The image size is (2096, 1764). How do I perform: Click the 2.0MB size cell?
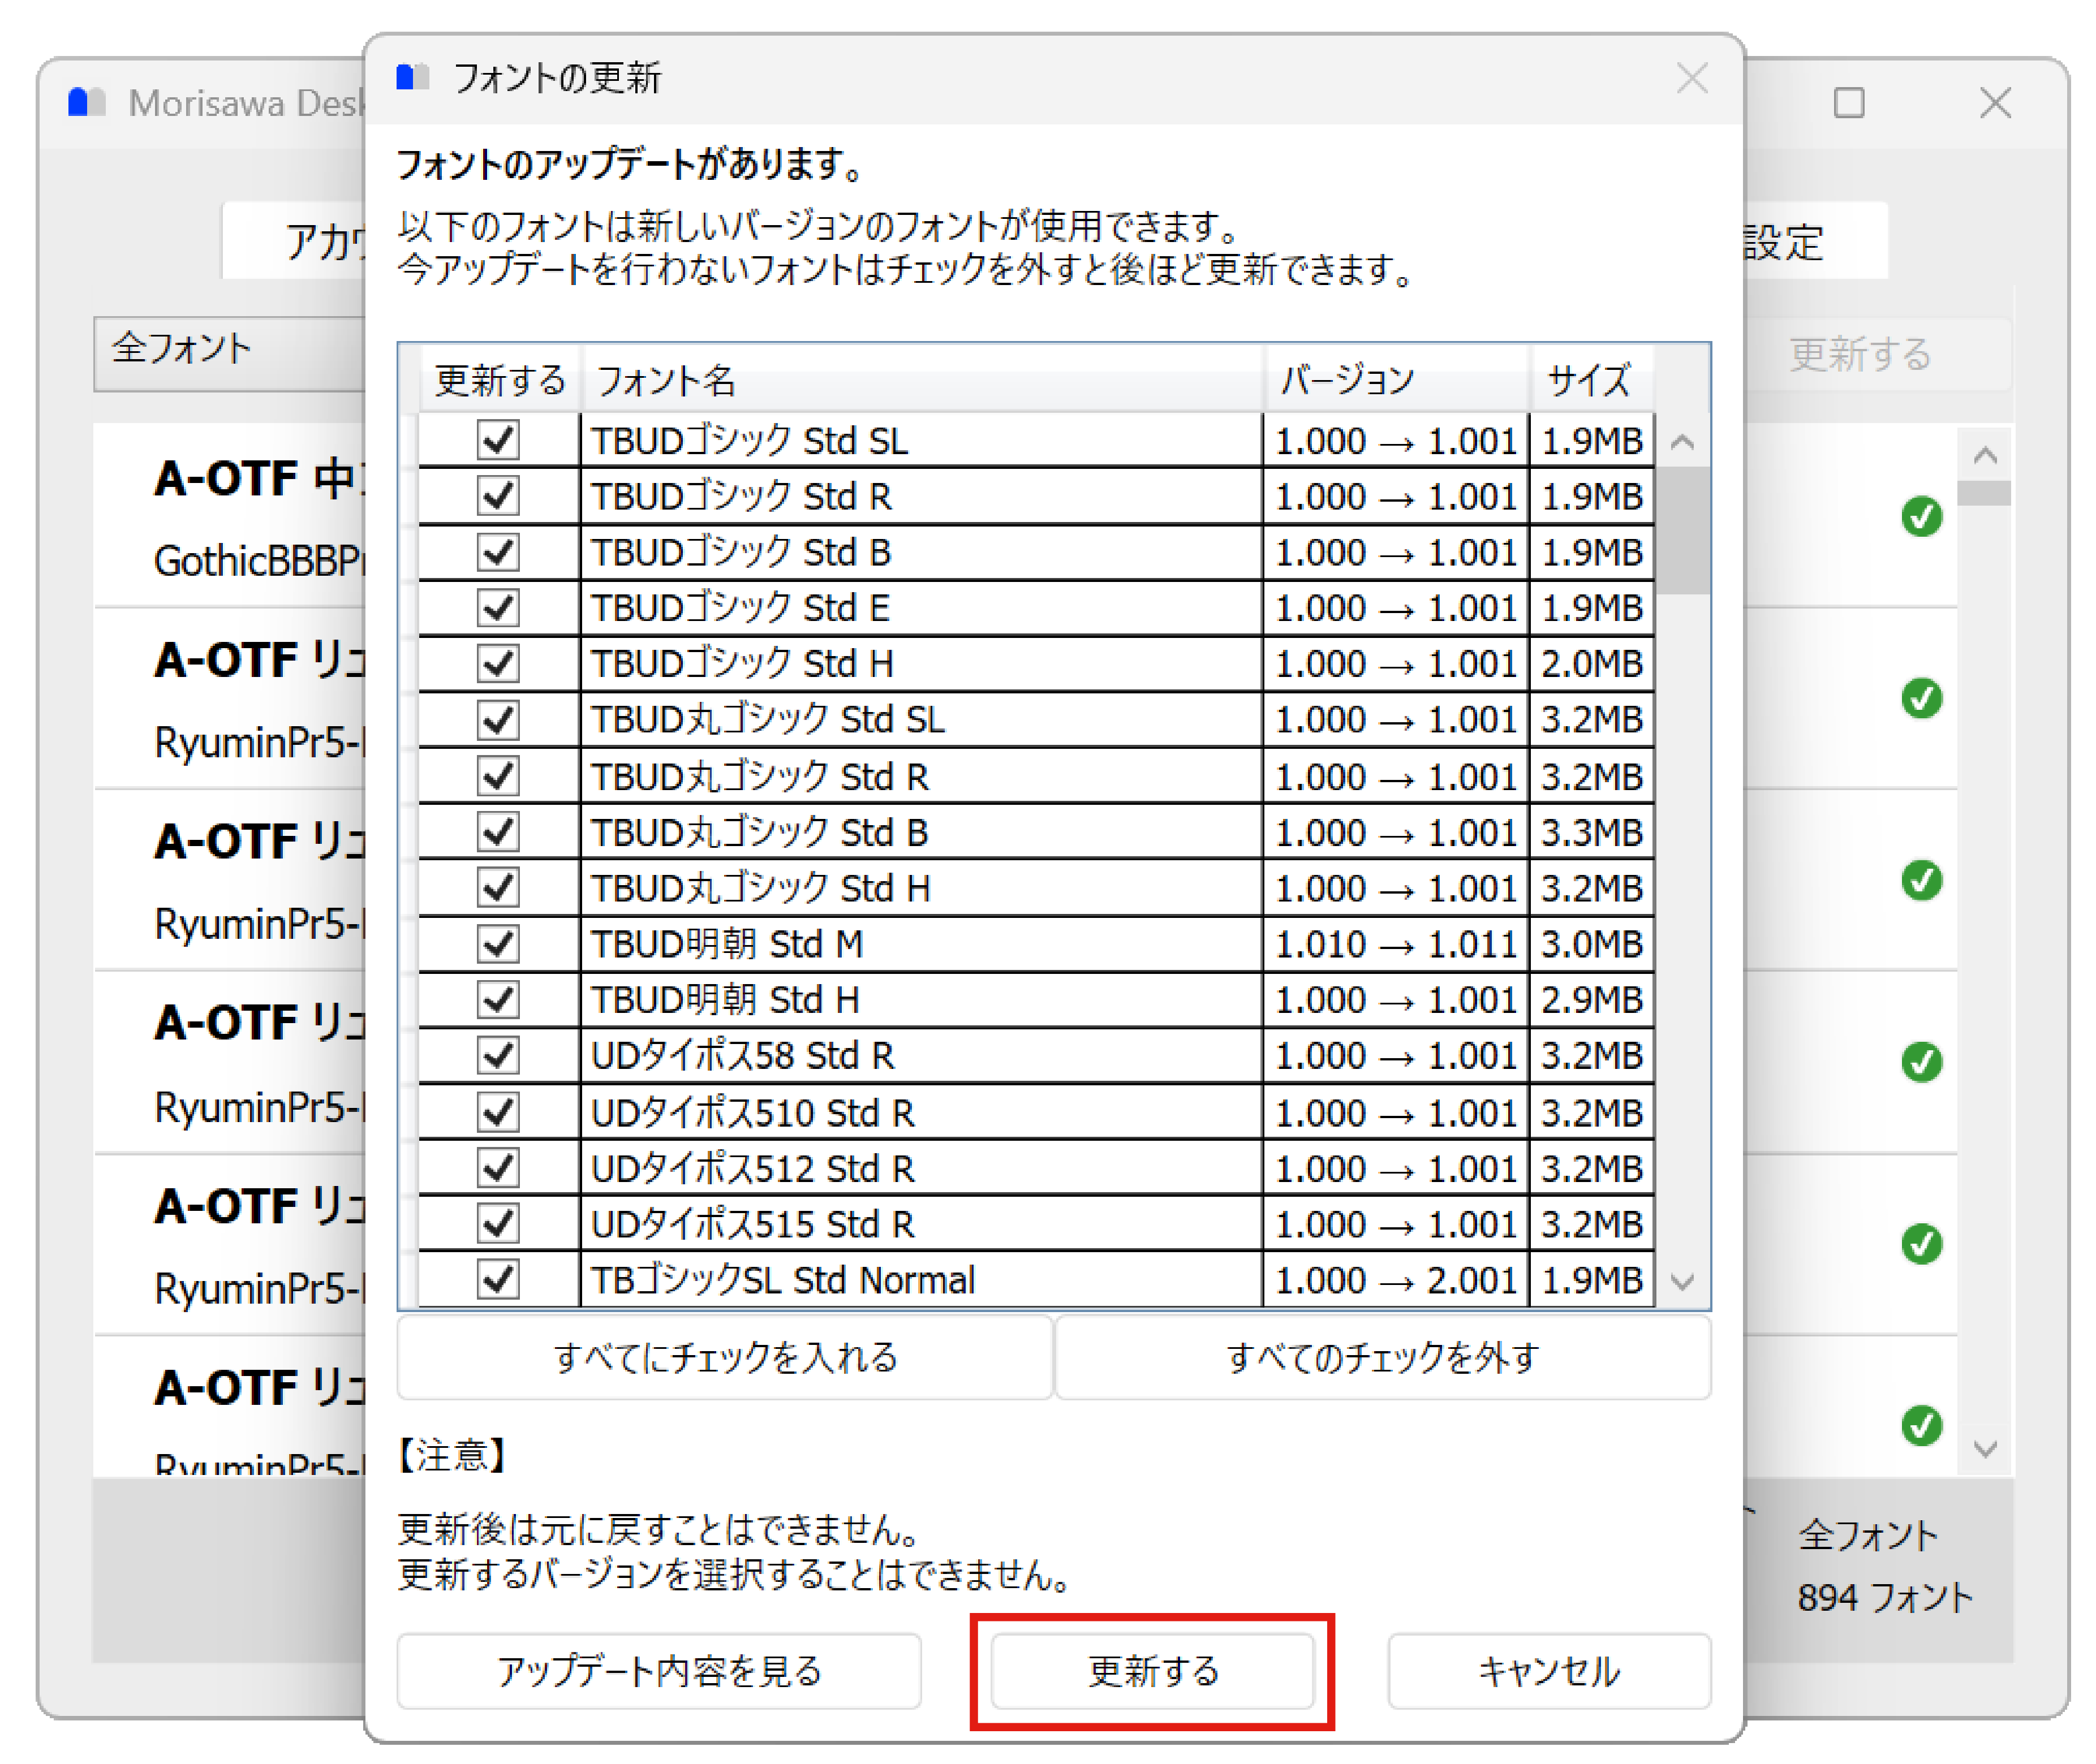coord(1592,664)
